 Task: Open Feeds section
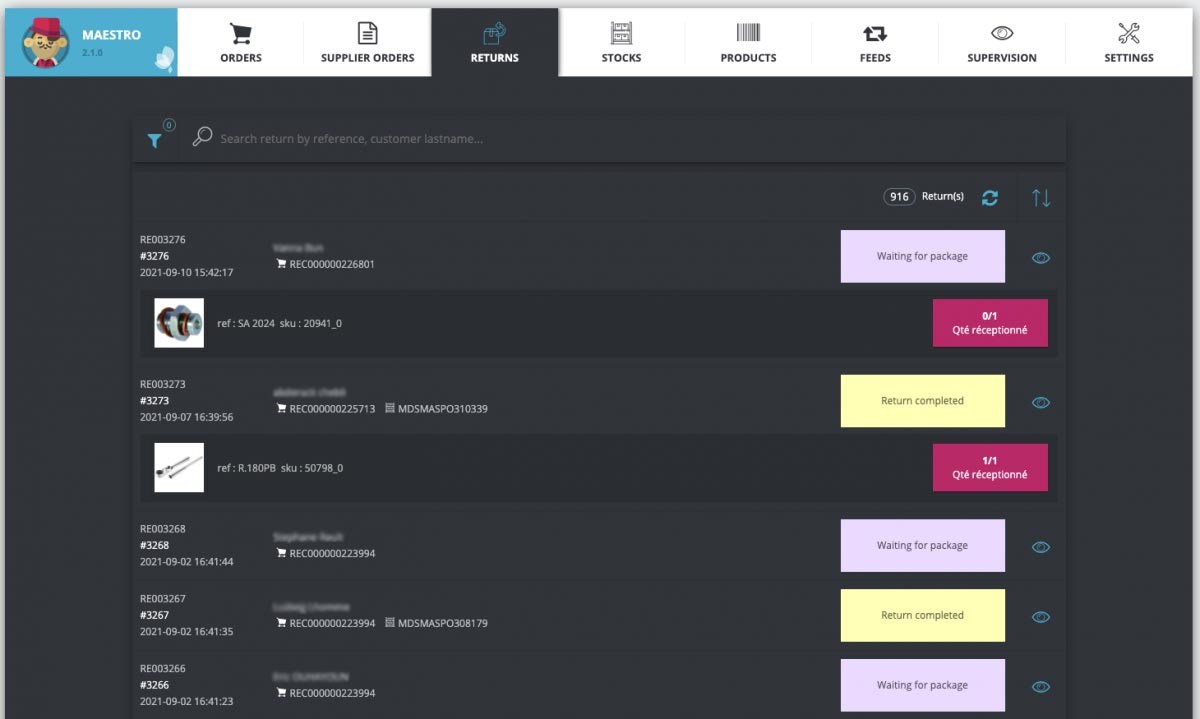point(875,43)
